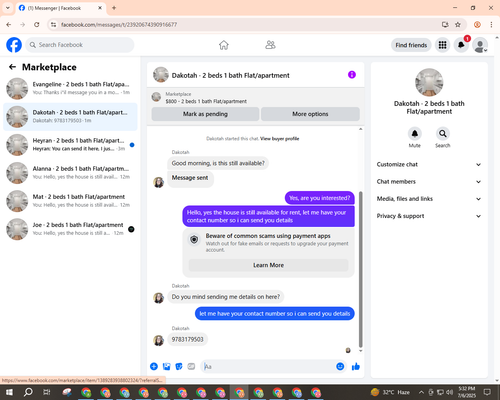This screenshot has width=500, height=400.
Task: Click Find friends button
Action: click(x=411, y=45)
